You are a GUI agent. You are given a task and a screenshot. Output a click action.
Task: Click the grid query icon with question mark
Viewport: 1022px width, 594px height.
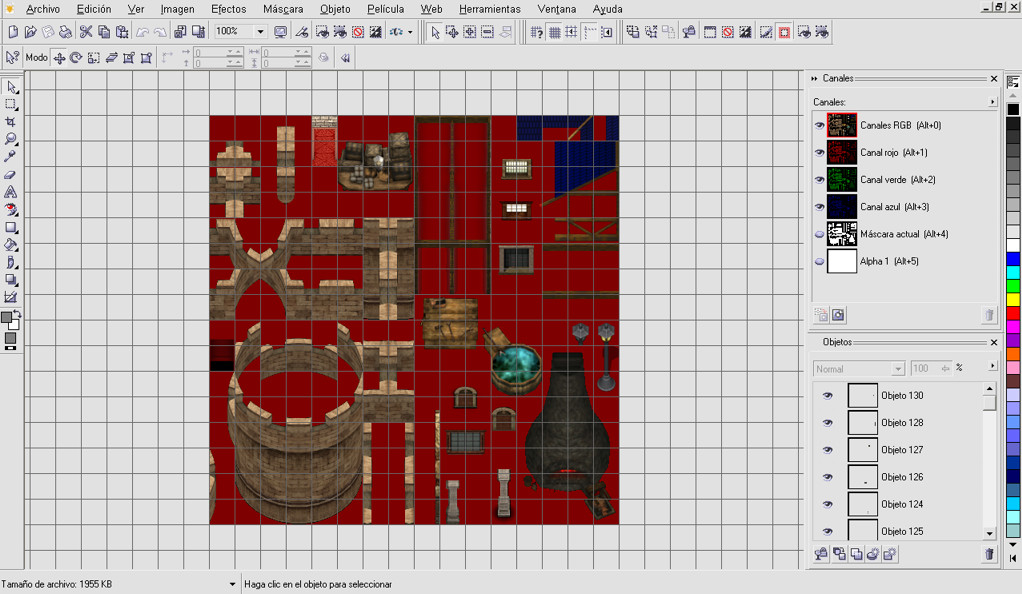pyautogui.click(x=536, y=32)
